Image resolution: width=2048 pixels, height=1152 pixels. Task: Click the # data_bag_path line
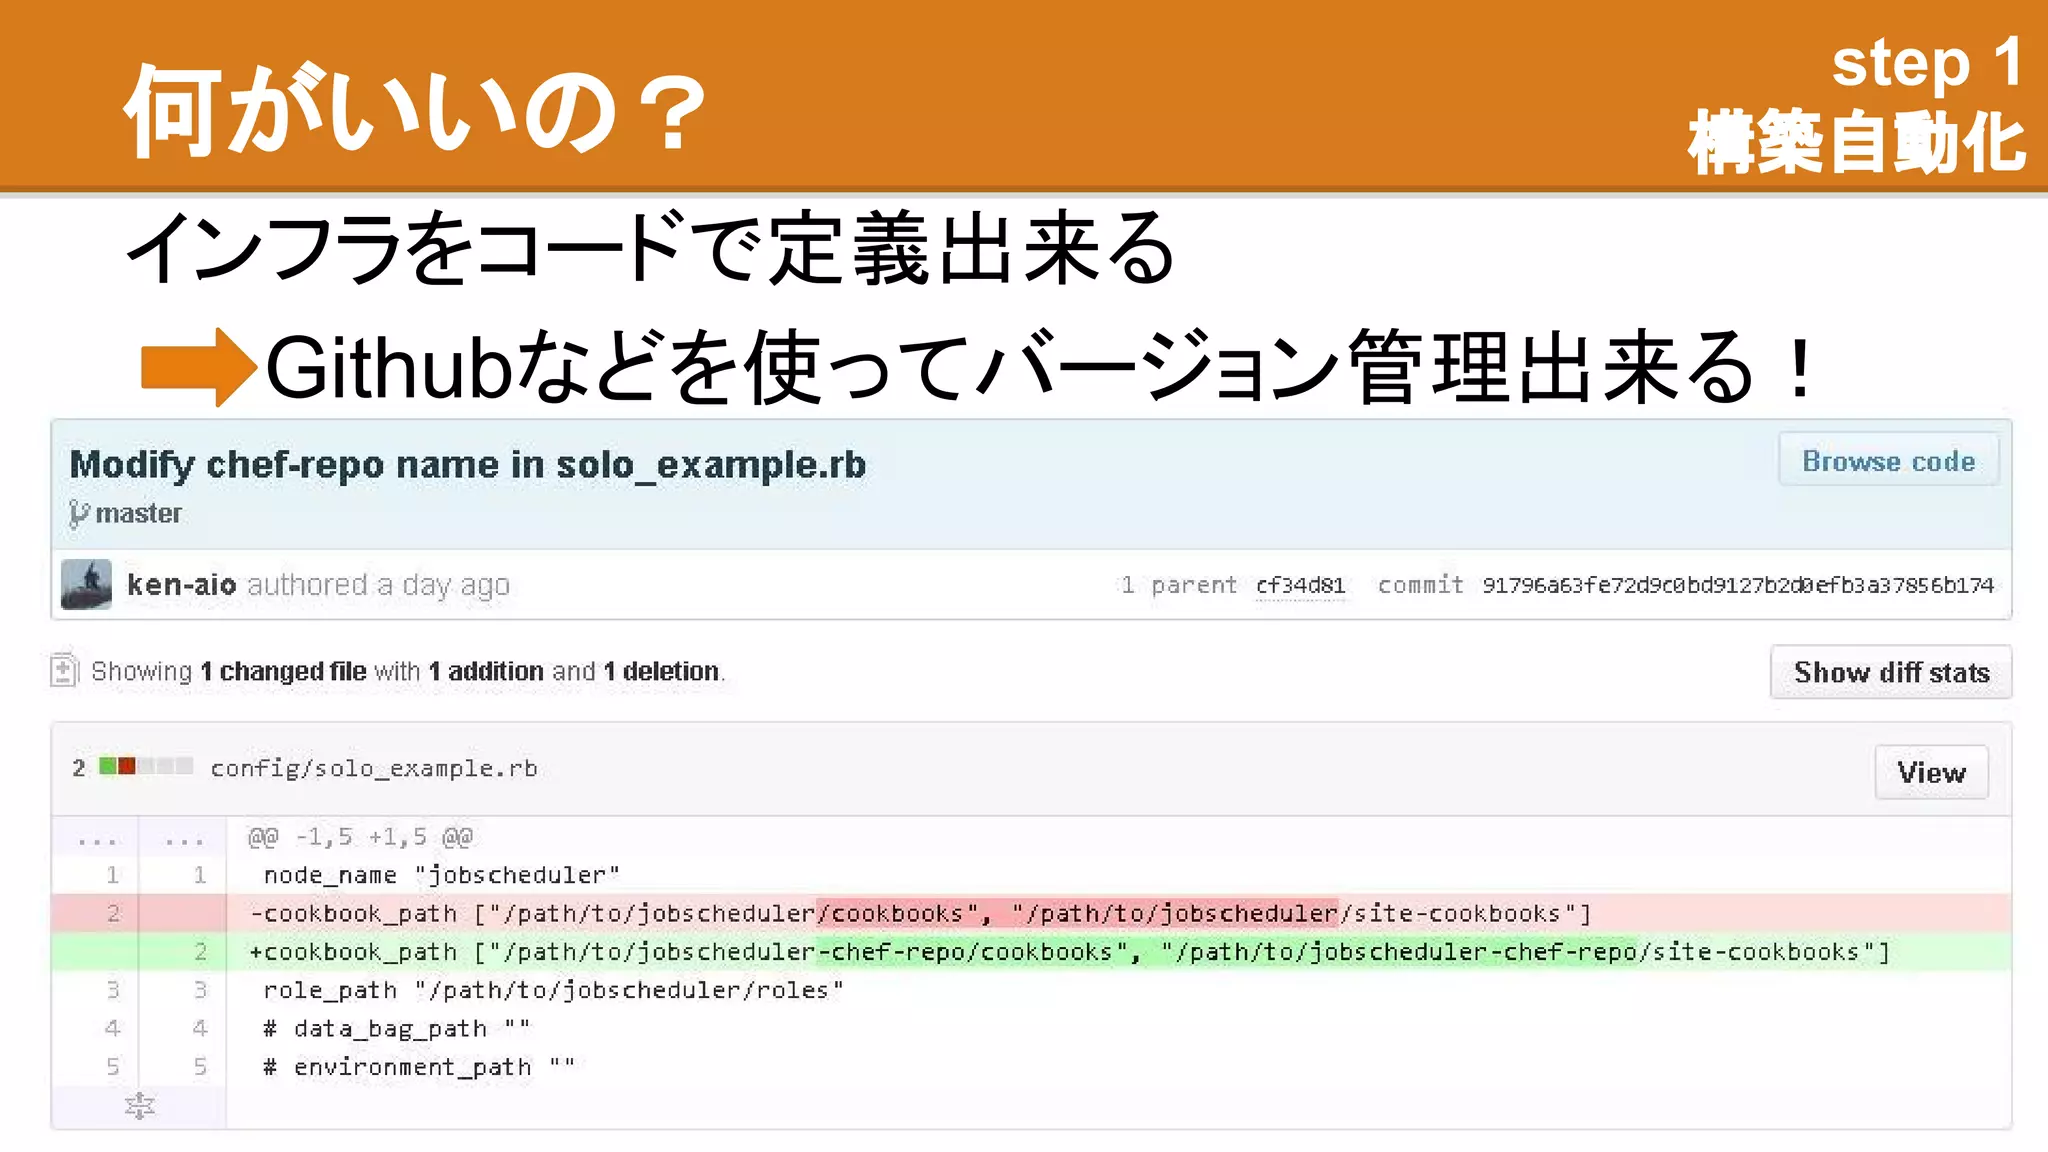396,1028
